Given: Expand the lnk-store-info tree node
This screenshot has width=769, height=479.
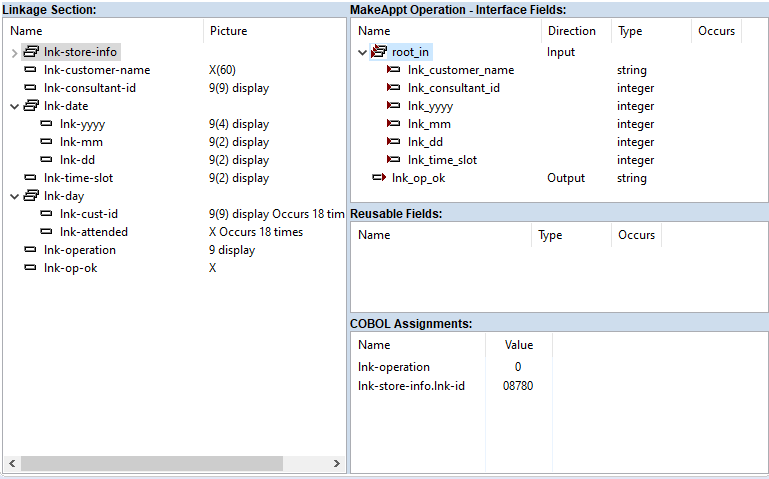Looking at the screenshot, I should [x=14, y=52].
